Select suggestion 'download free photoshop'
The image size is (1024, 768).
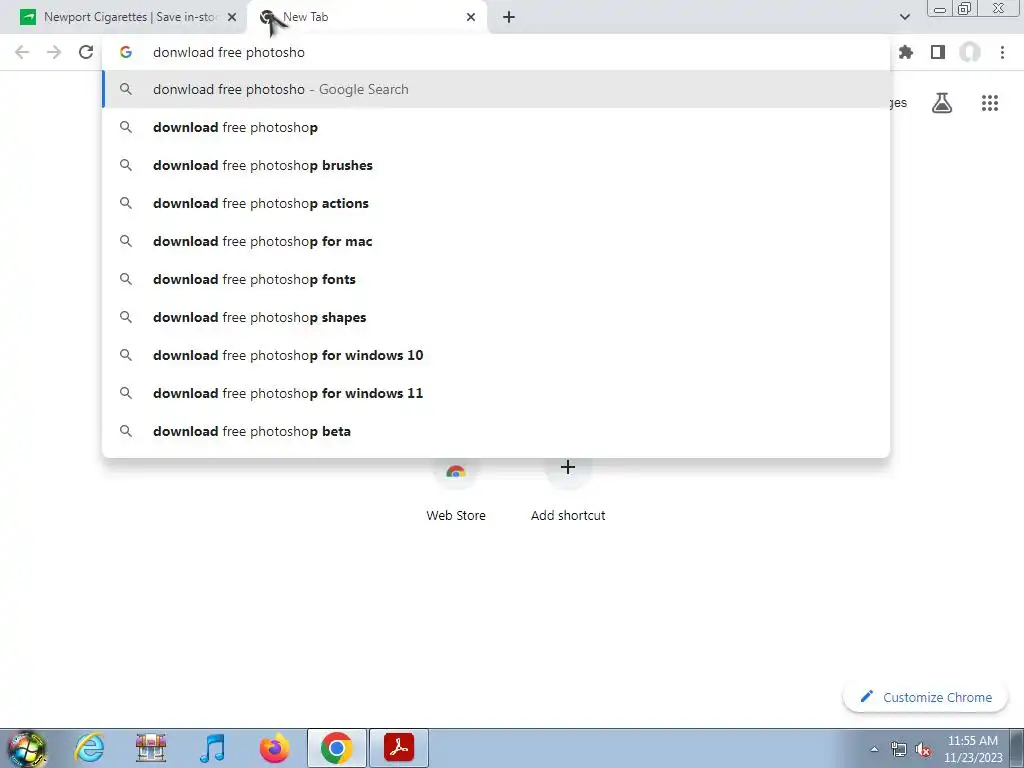496,127
